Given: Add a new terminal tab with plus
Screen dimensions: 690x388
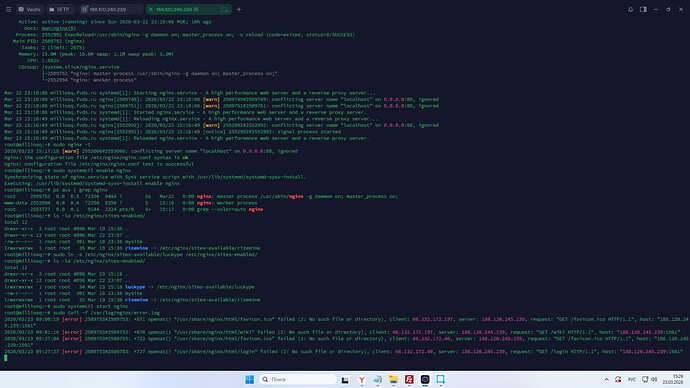Looking at the screenshot, I should coord(239,9).
